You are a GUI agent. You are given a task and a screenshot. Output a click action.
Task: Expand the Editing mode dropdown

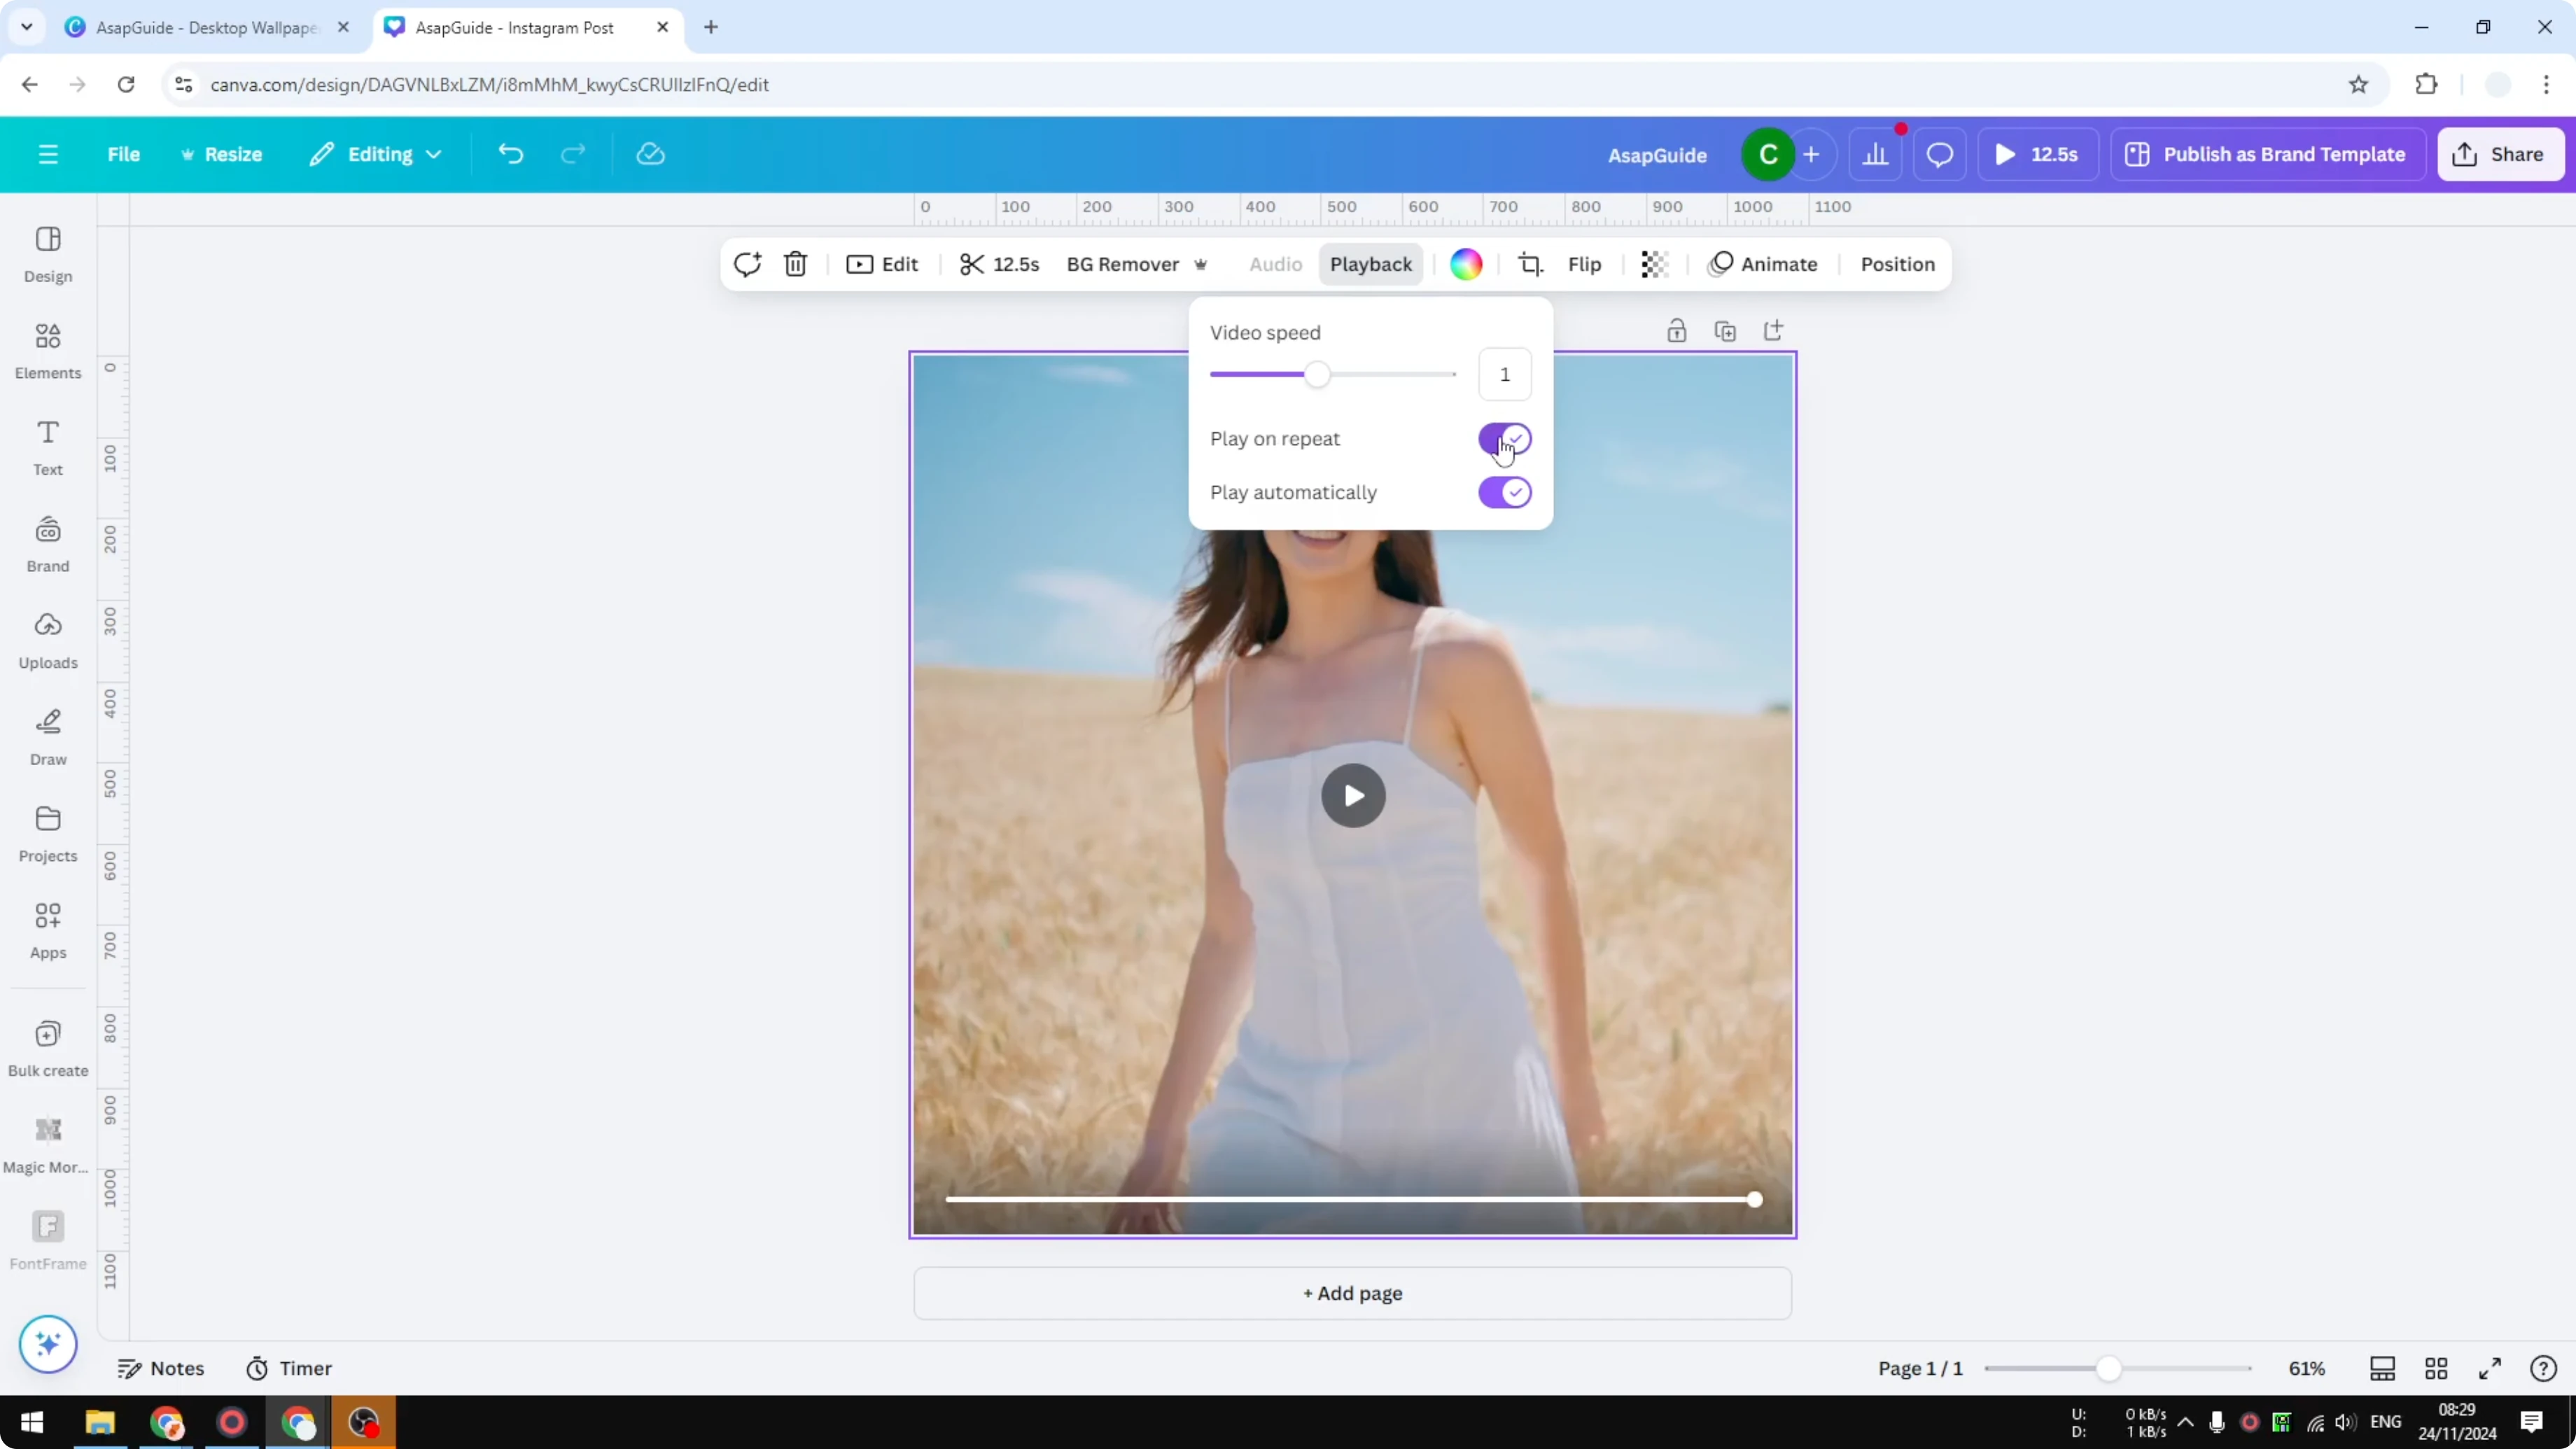click(x=376, y=153)
